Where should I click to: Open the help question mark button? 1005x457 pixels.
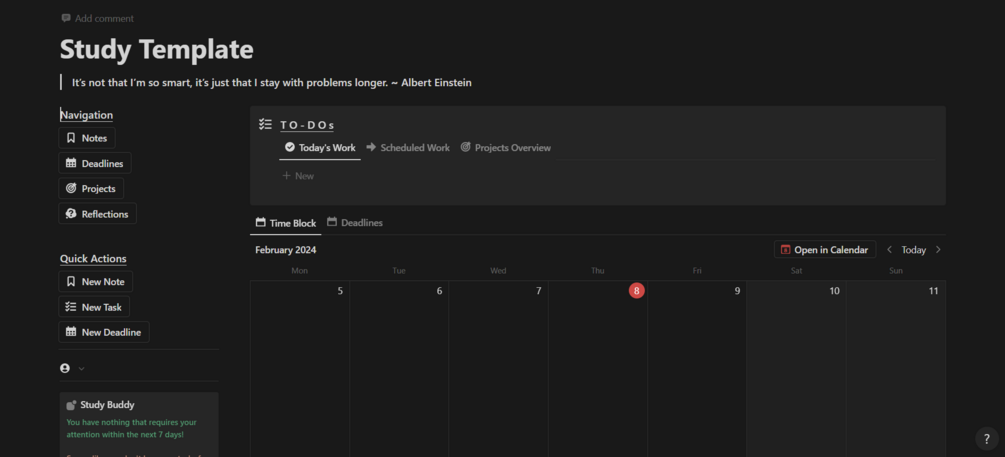[x=986, y=439]
